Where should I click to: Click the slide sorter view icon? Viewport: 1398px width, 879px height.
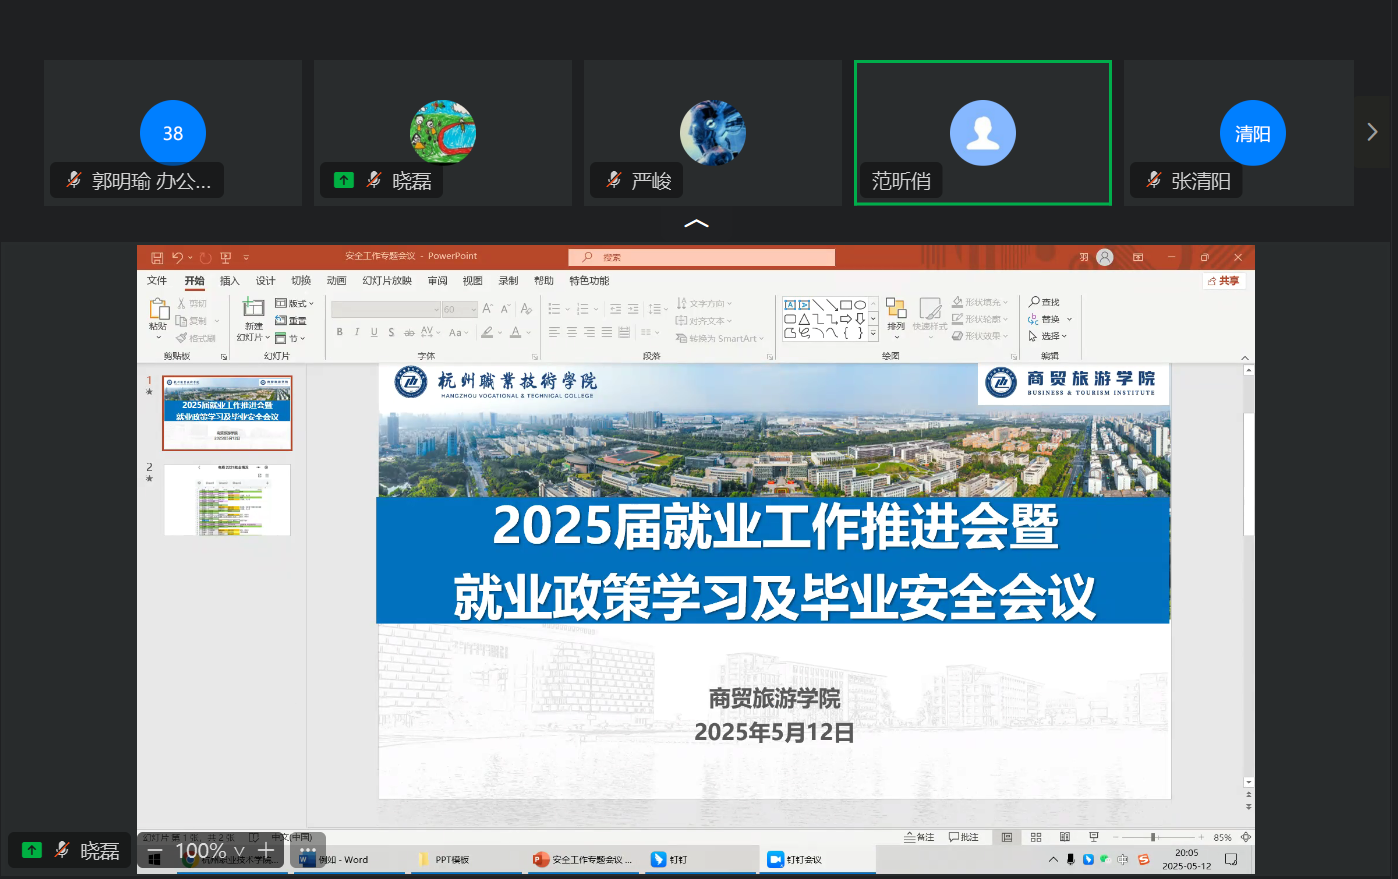pyautogui.click(x=1036, y=837)
